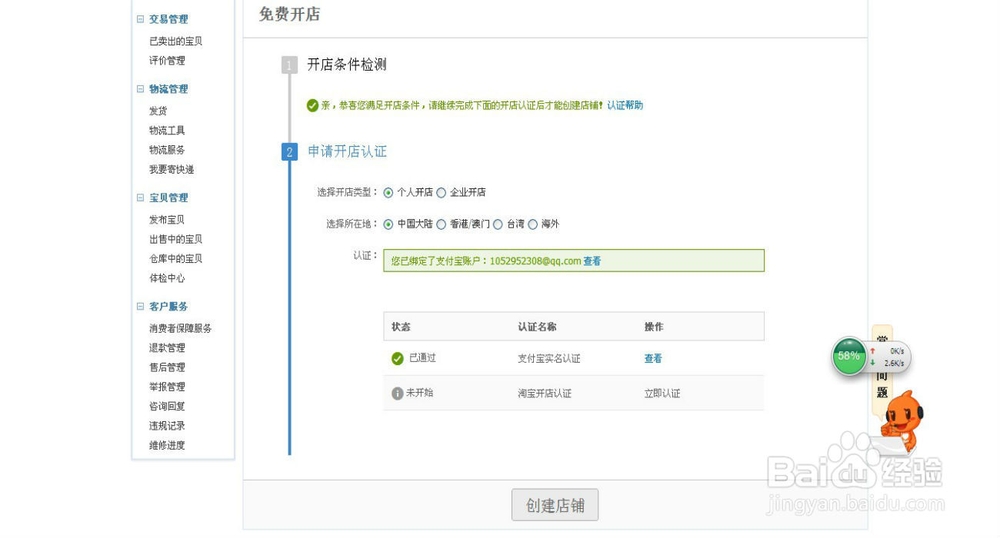Open 售后管理 in sidebar
This screenshot has width=1000, height=538.
coord(167,367)
